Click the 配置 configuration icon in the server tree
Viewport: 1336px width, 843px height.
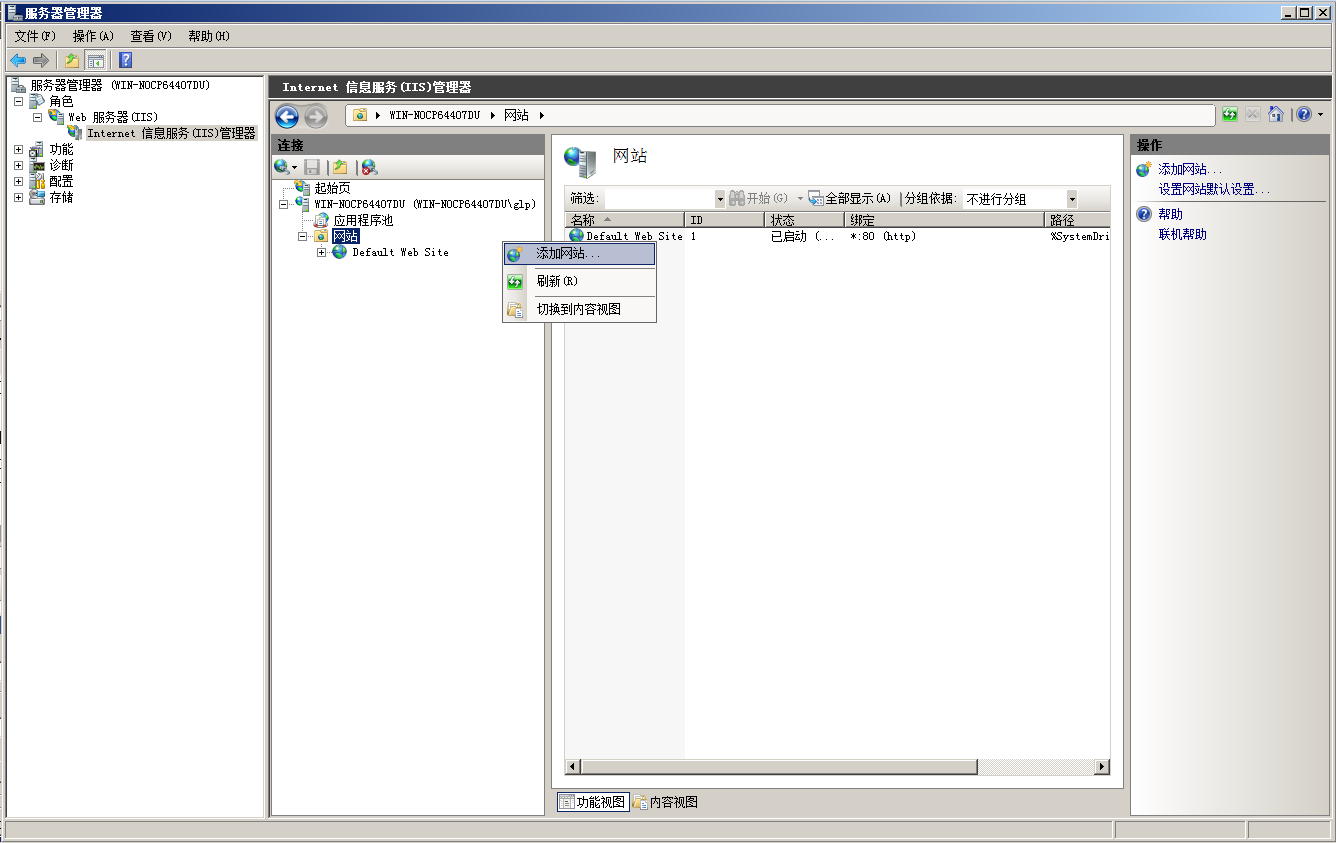37,181
